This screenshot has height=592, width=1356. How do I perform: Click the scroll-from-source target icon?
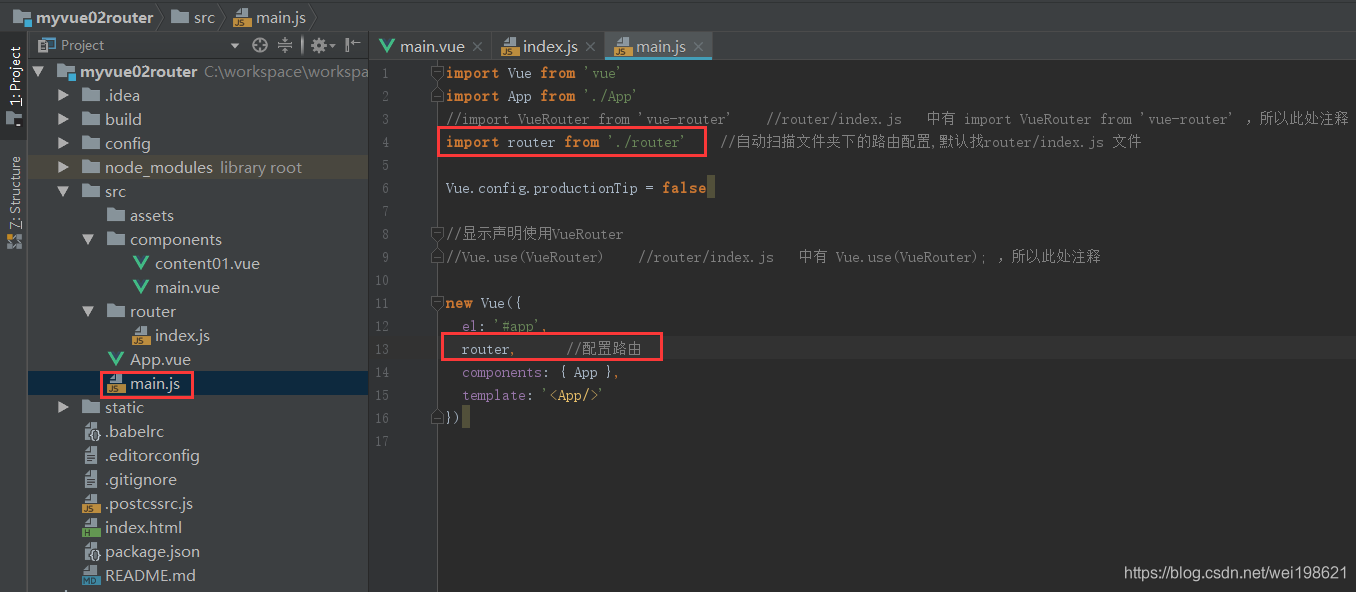260,45
